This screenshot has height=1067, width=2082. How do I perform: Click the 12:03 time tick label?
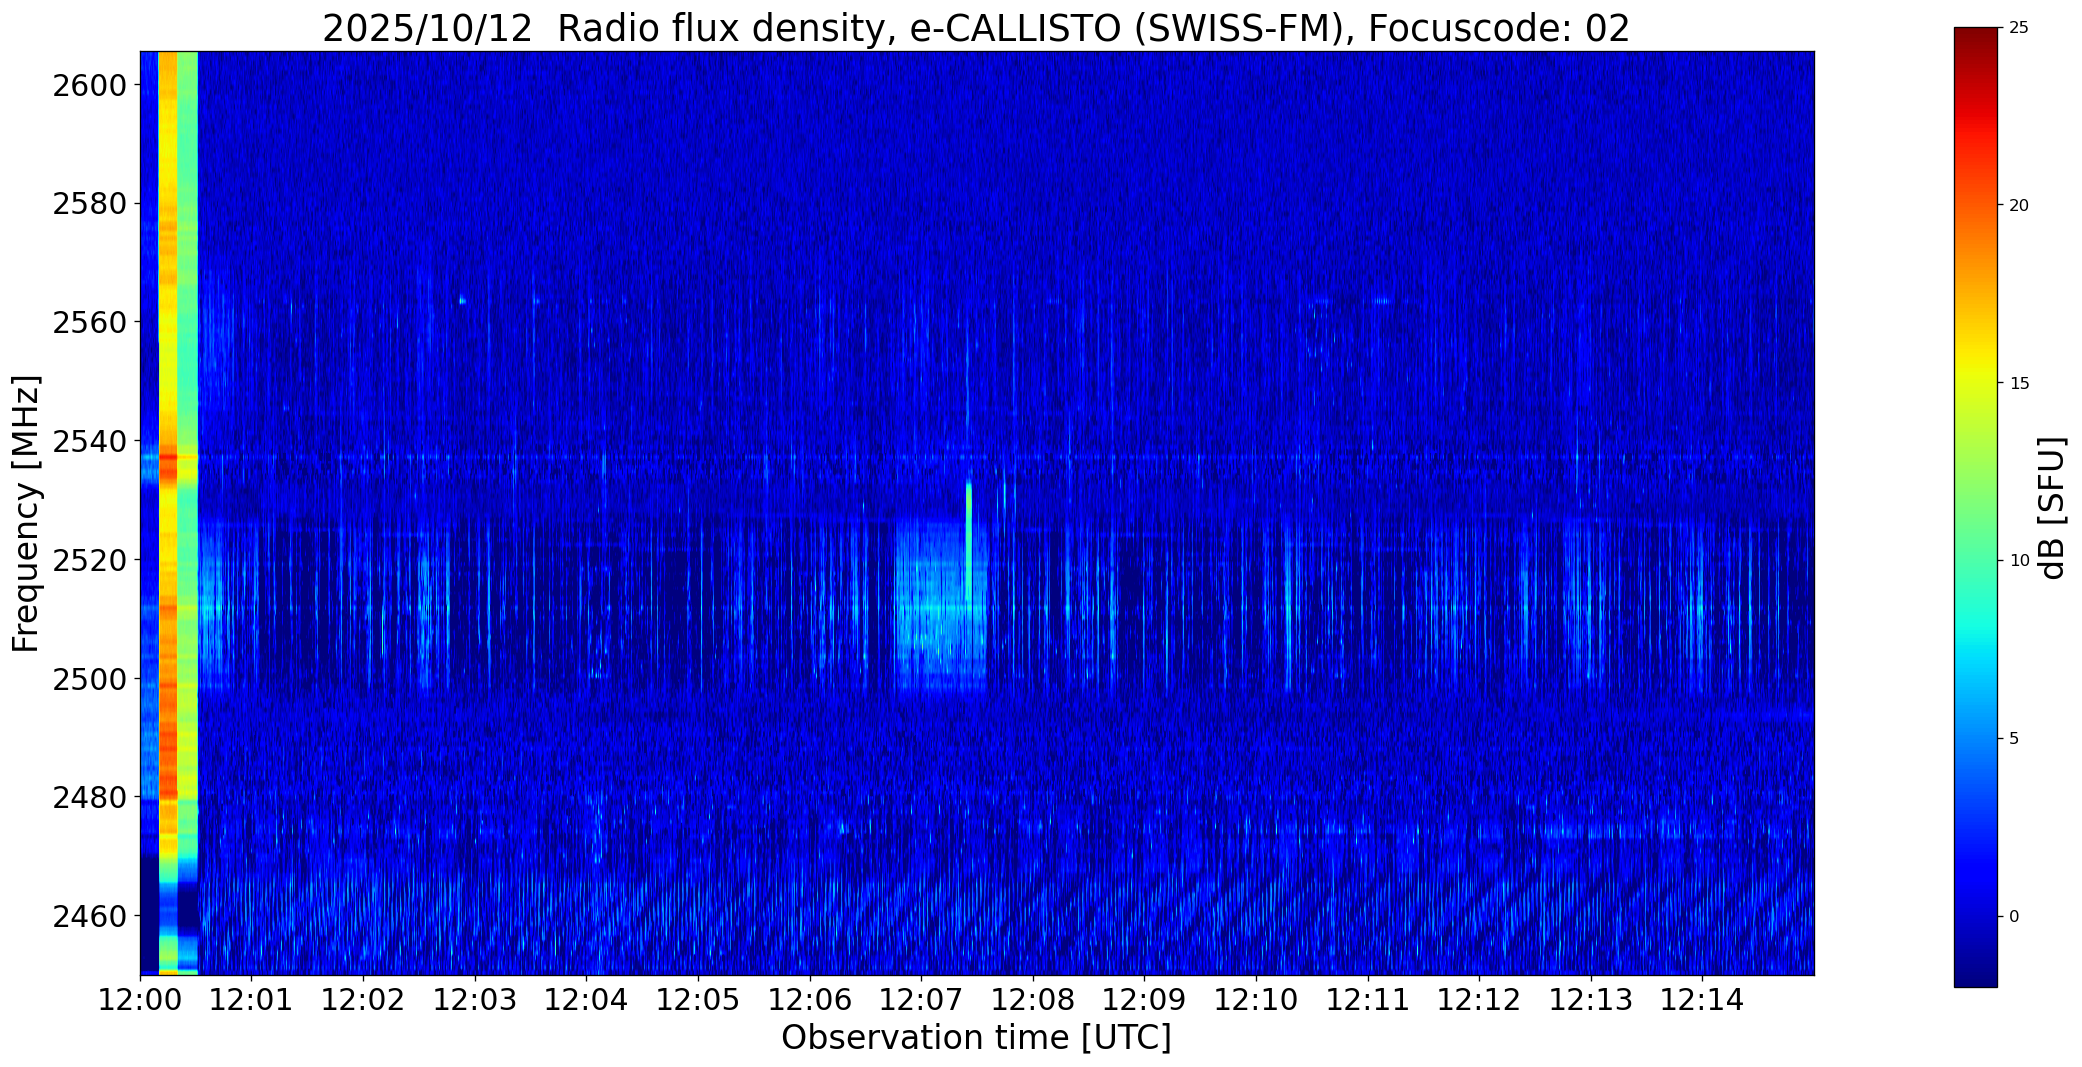[475, 999]
